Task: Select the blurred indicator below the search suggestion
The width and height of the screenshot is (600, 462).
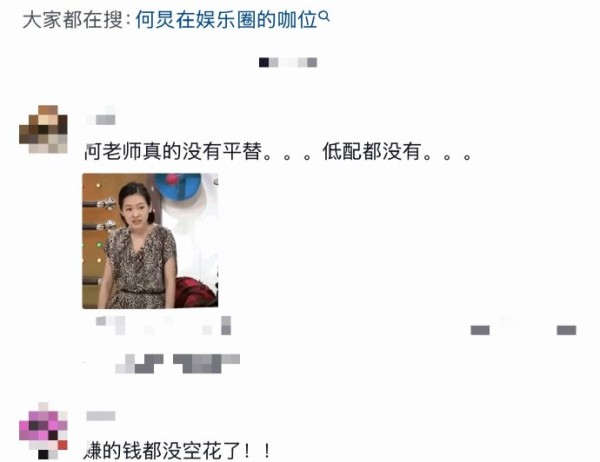Action: [x=288, y=62]
